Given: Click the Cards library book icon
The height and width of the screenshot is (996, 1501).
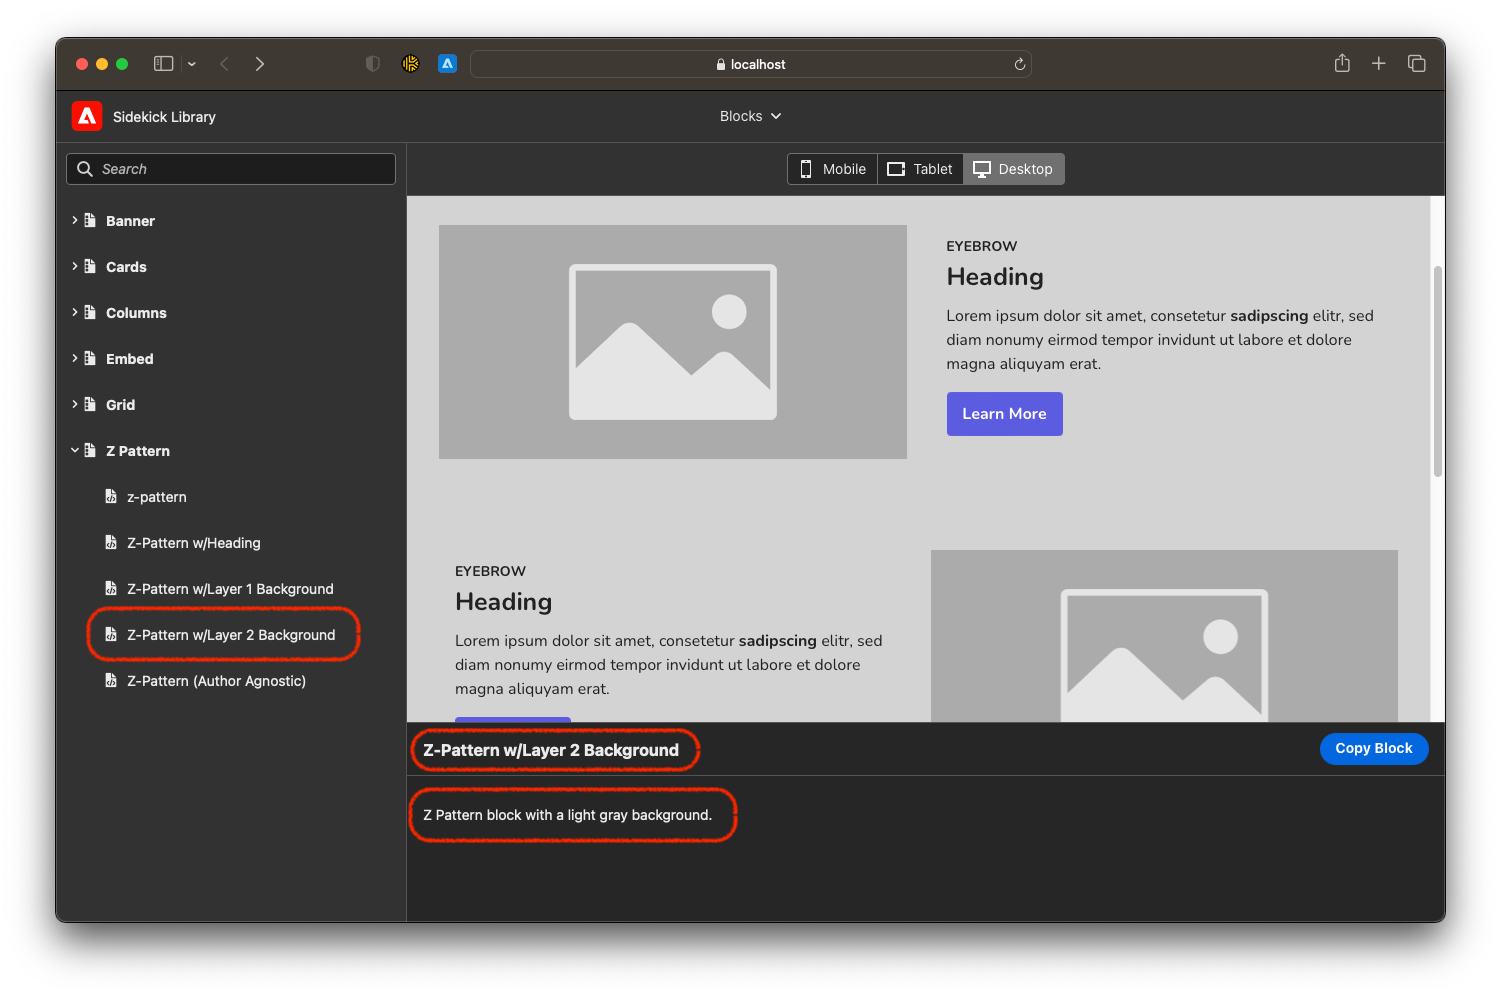Looking at the screenshot, I should click(92, 266).
